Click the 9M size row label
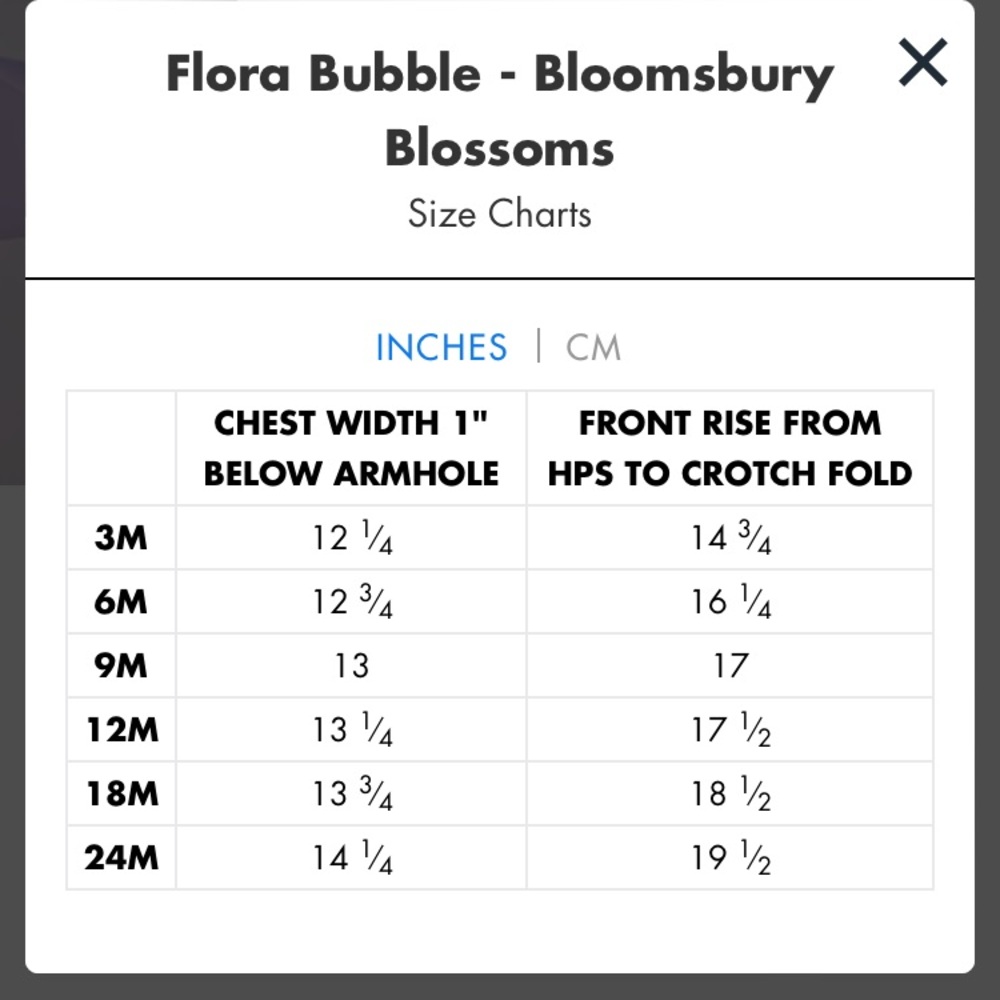Image resolution: width=1000 pixels, height=1000 pixels. click(x=121, y=666)
